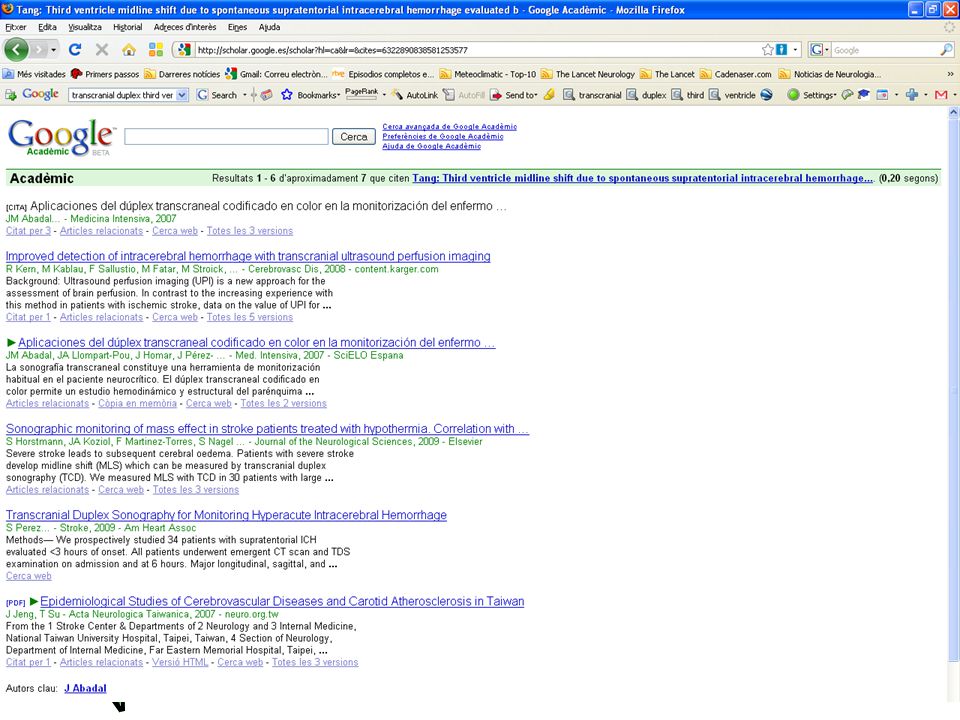
Task: Open the address bar history dropdown
Action: (x=795, y=50)
